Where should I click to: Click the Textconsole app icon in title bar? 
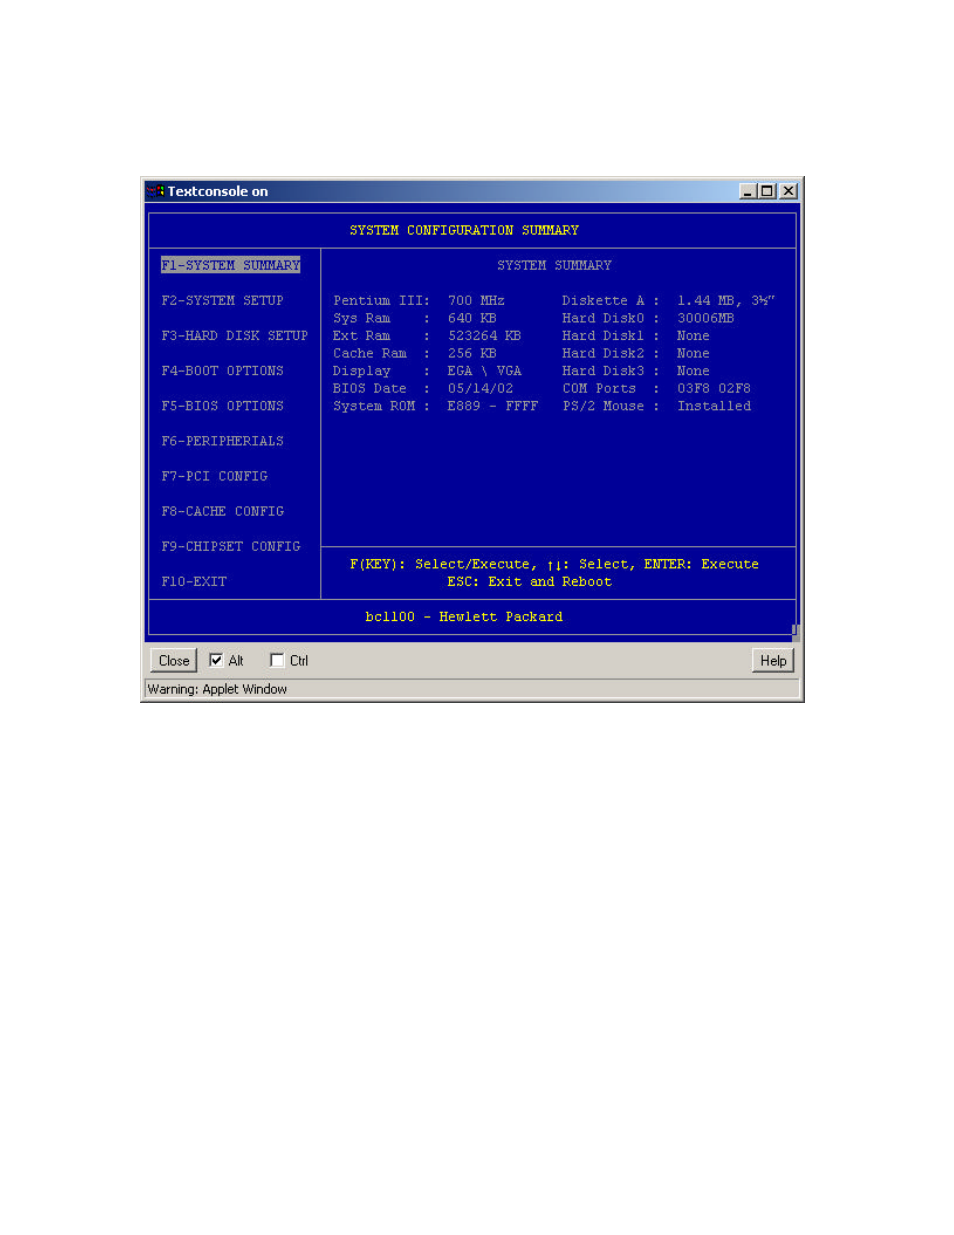click(x=155, y=191)
